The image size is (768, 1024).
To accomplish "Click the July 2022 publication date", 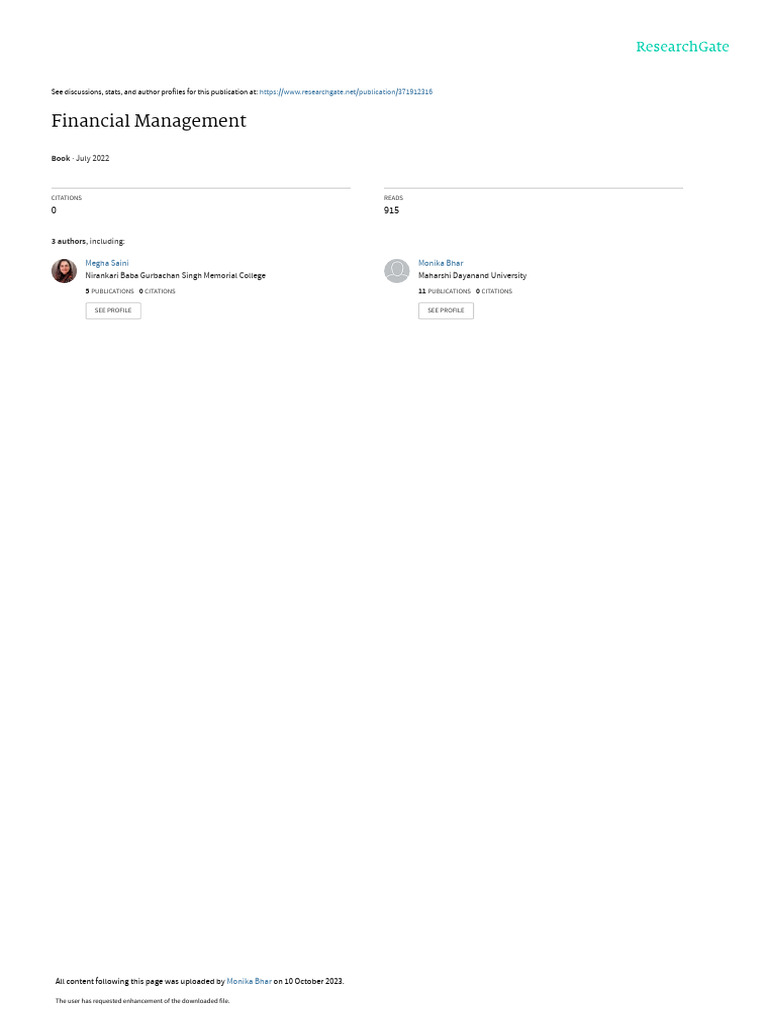I will (93, 159).
